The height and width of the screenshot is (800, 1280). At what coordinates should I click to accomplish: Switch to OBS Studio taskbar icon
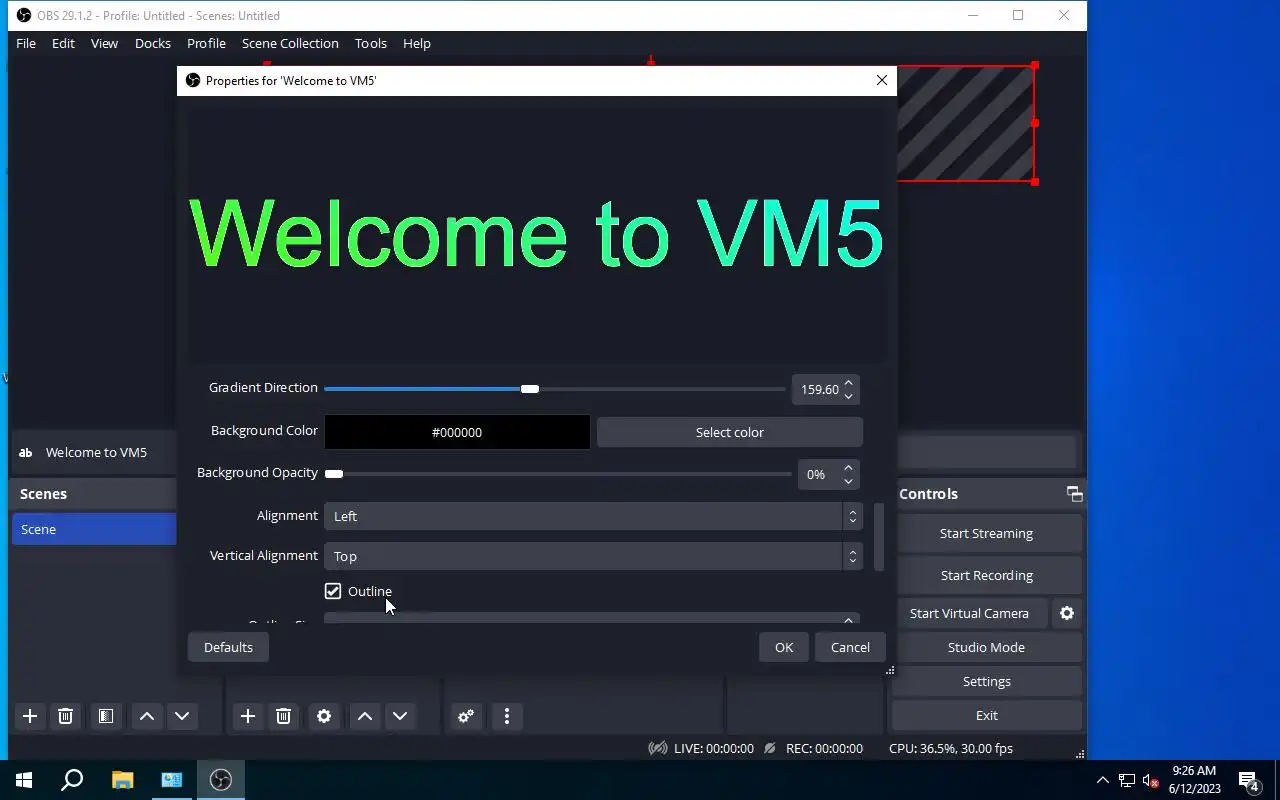point(221,780)
